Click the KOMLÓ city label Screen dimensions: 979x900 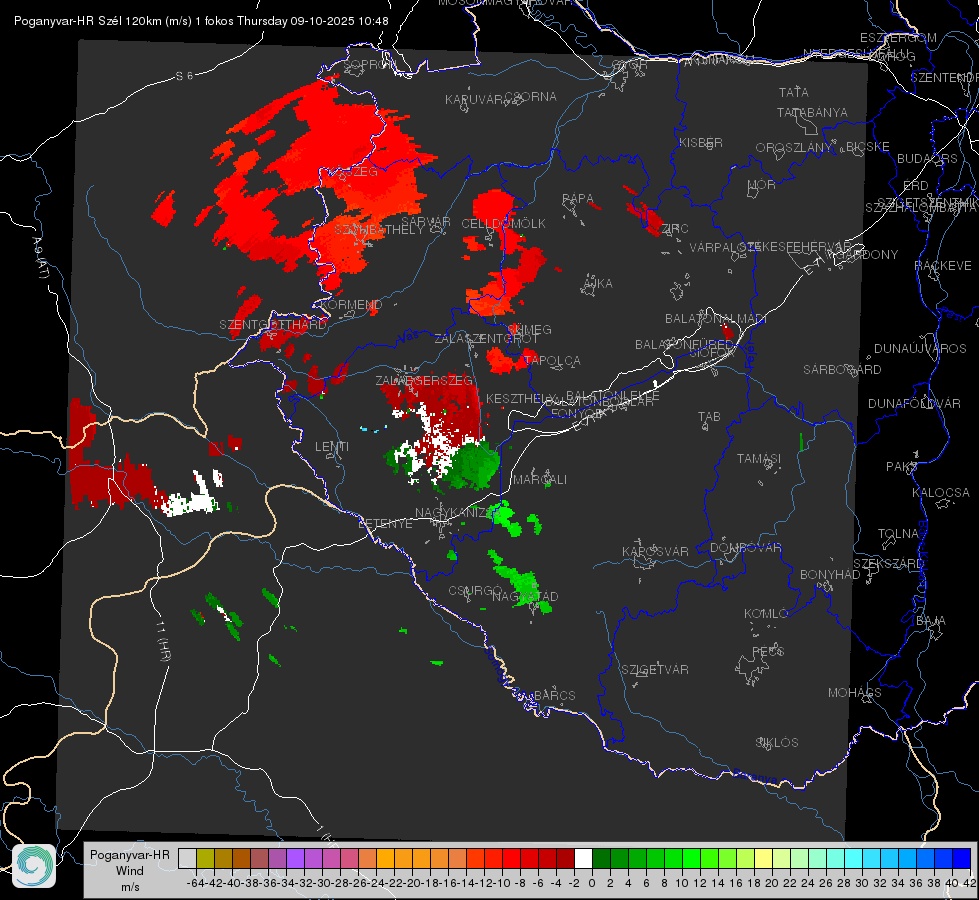(x=765, y=614)
